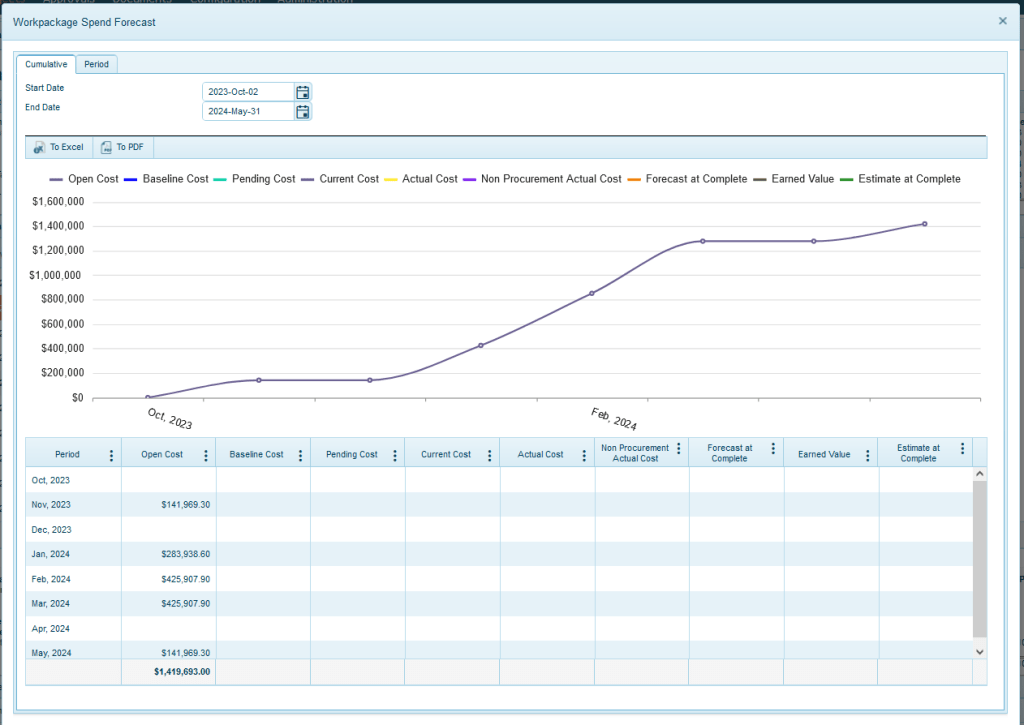This screenshot has height=725, width=1024.
Task: Switch to the Period tab
Action: tap(96, 63)
